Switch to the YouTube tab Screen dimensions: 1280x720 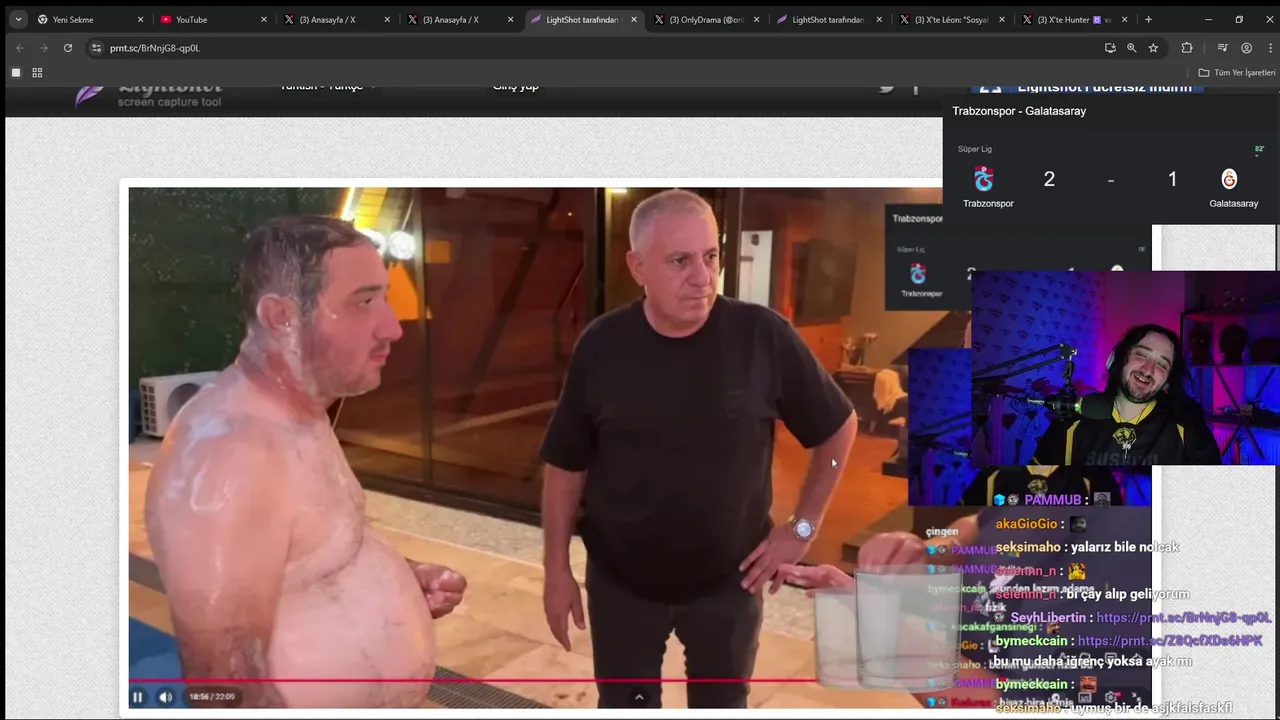pos(214,19)
